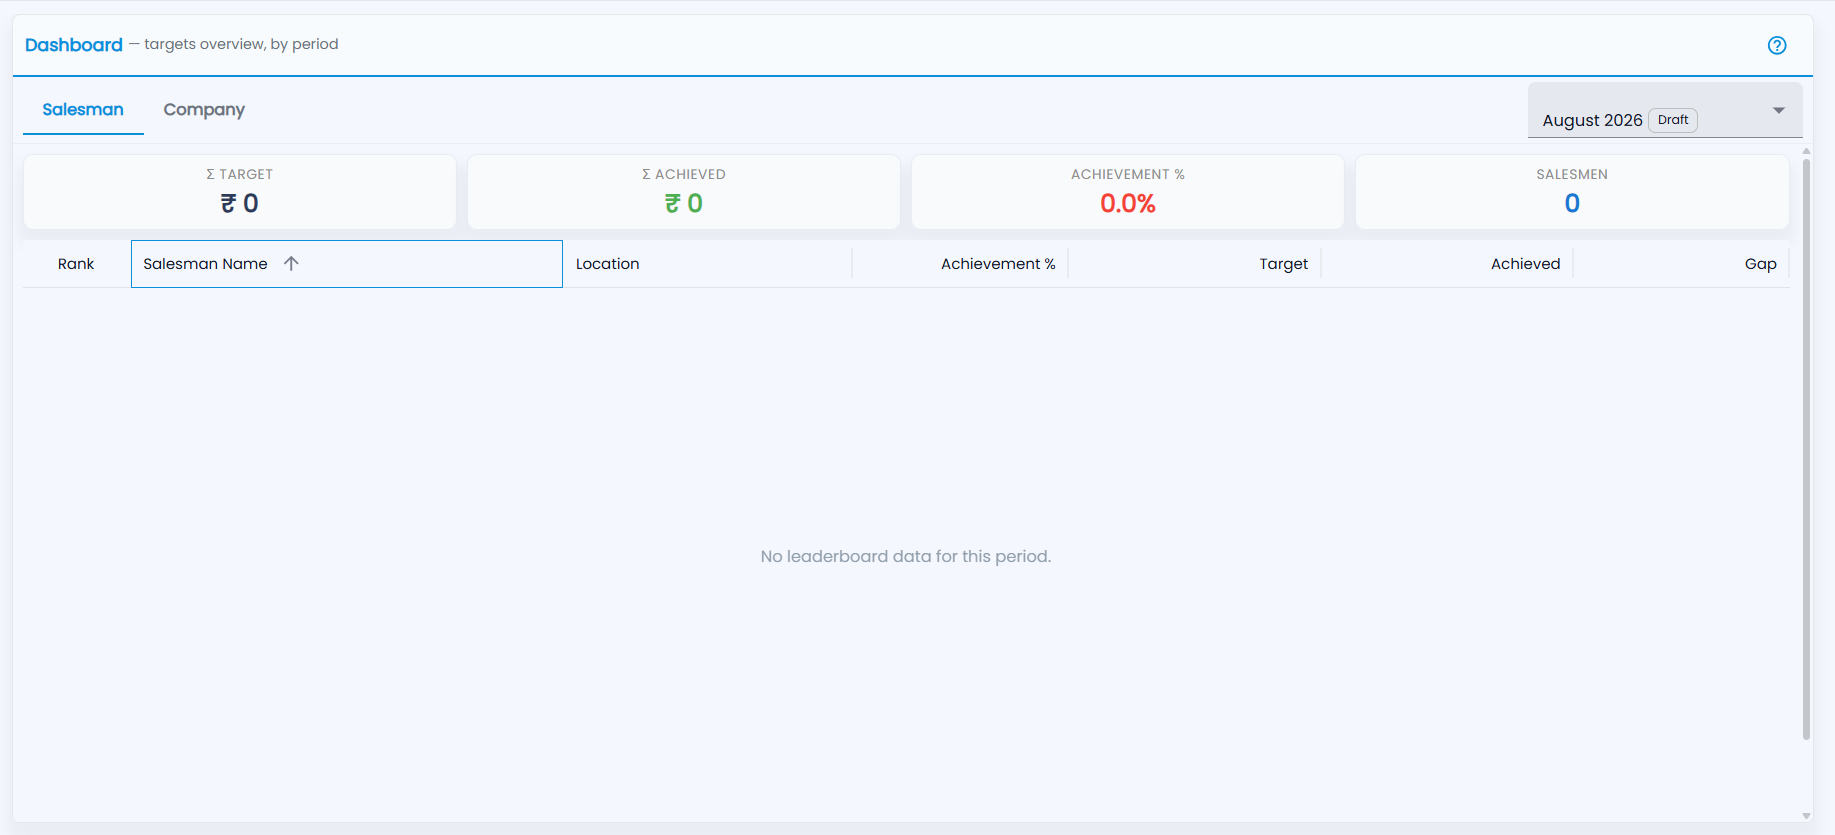
Task: Click the Dashboard title link
Action: [74, 45]
